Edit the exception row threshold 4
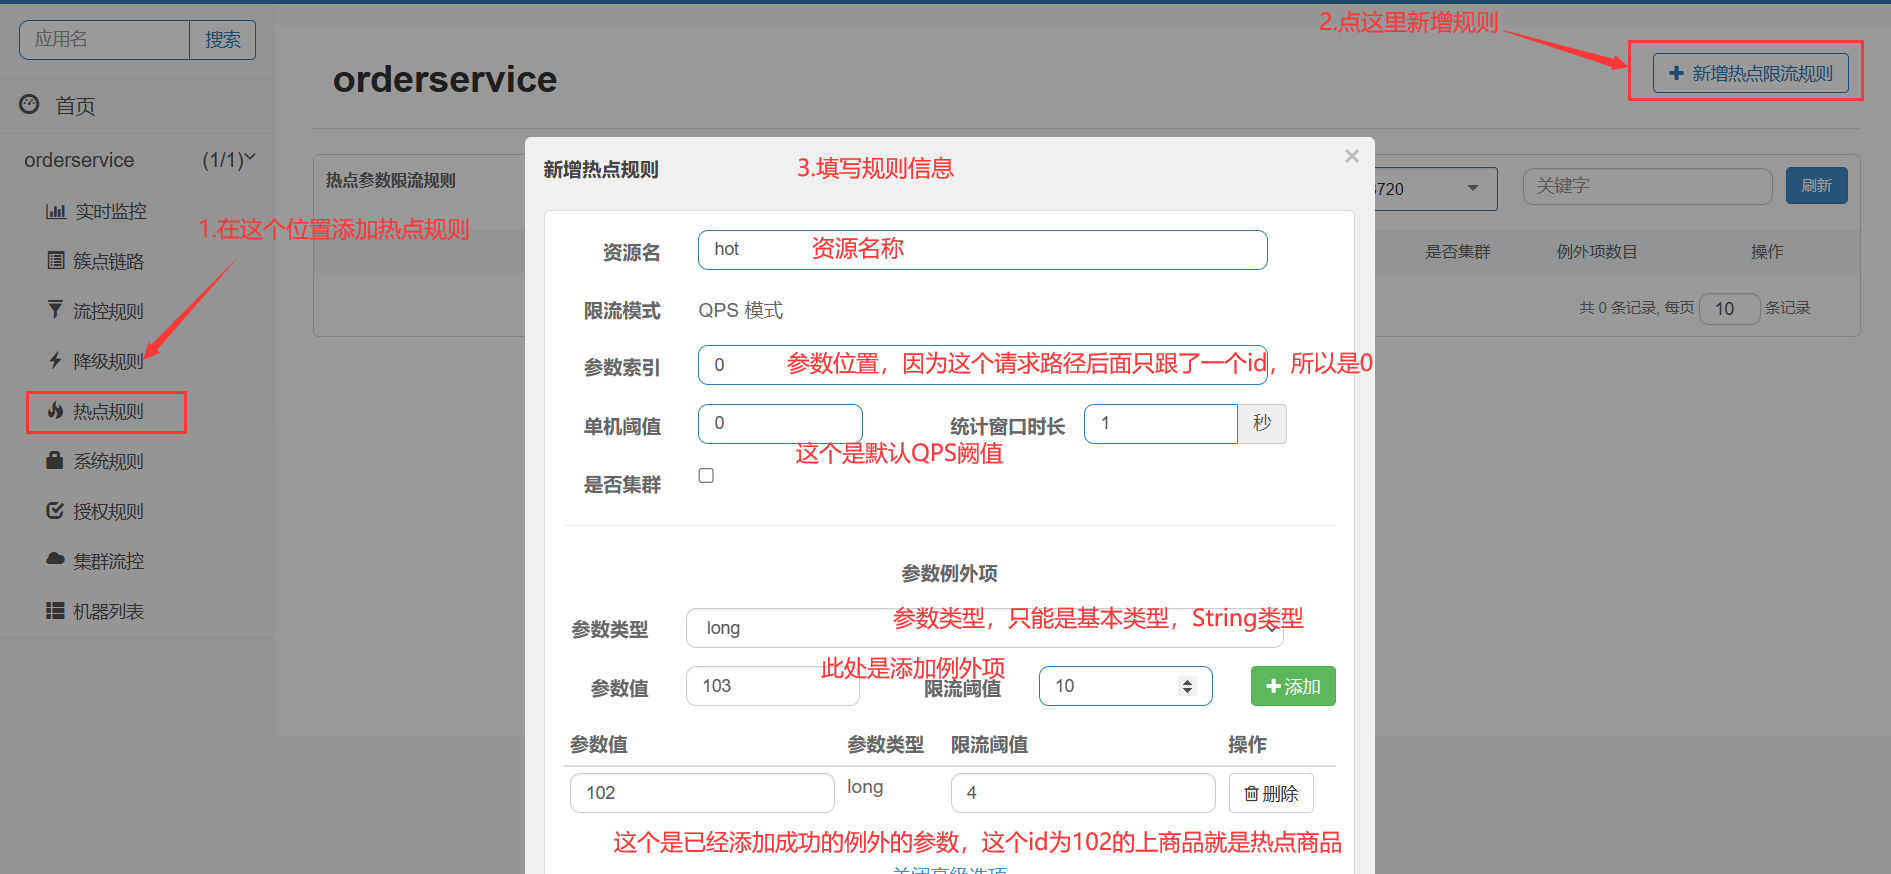1891x874 pixels. coord(1083,793)
